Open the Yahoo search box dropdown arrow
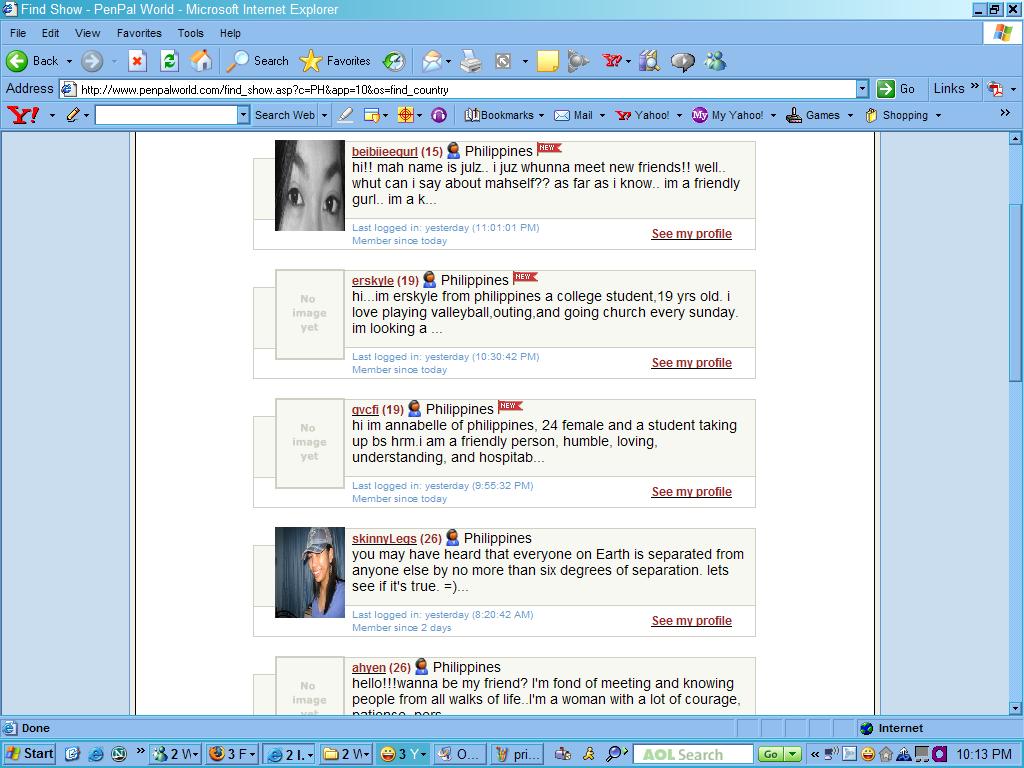This screenshot has width=1024, height=768. point(242,115)
